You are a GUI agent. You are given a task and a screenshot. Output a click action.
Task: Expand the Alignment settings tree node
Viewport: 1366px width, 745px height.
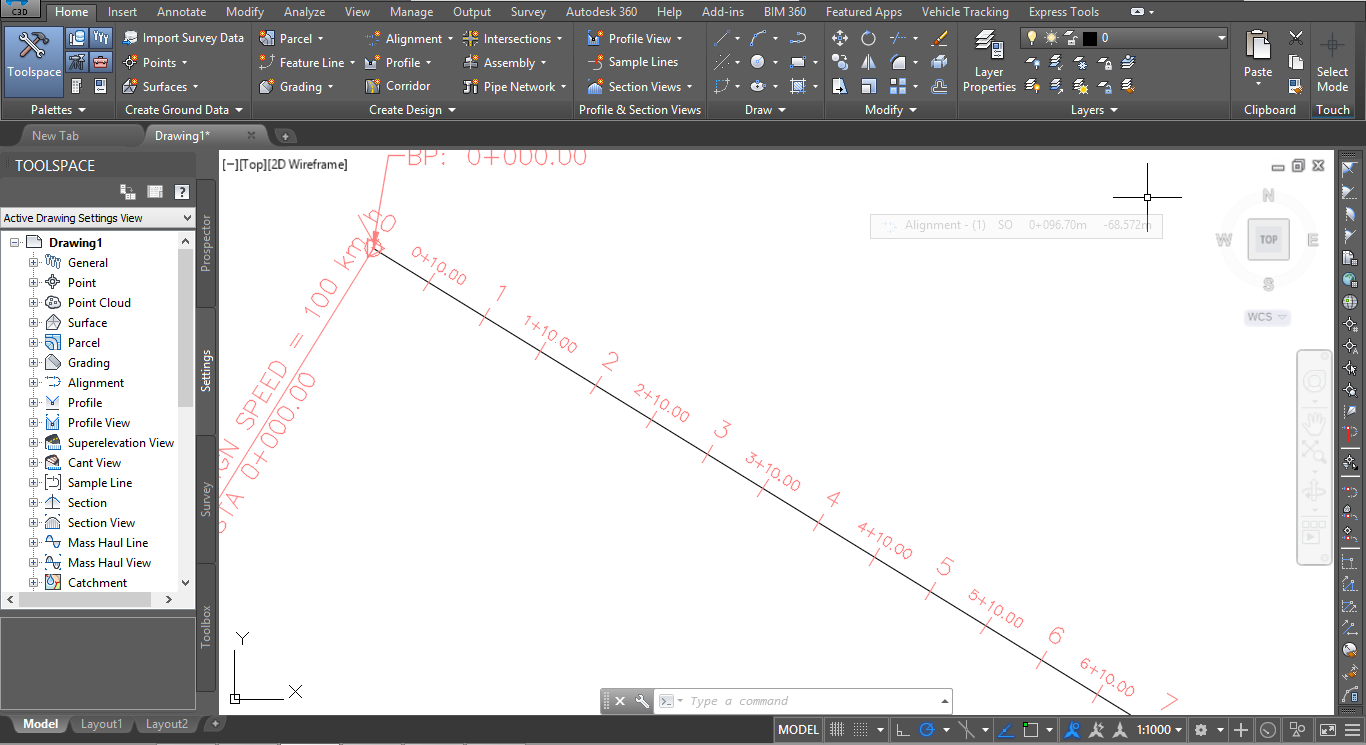pyautogui.click(x=34, y=383)
